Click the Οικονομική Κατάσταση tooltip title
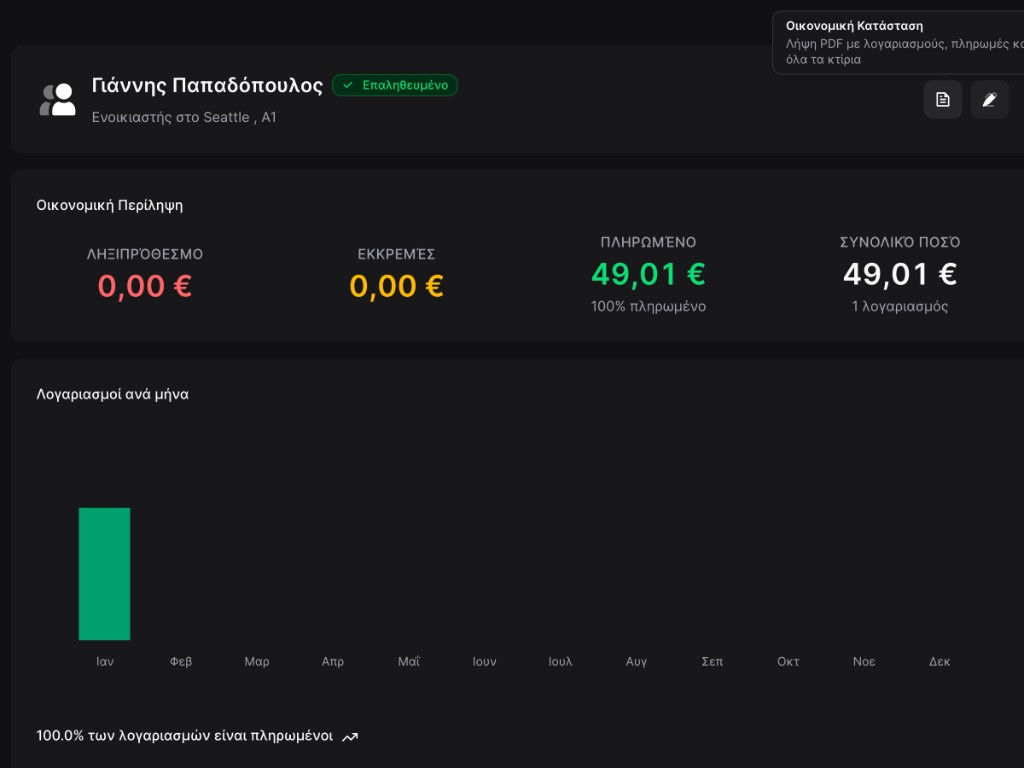Screen dimensions: 1024x768 (x=854, y=26)
